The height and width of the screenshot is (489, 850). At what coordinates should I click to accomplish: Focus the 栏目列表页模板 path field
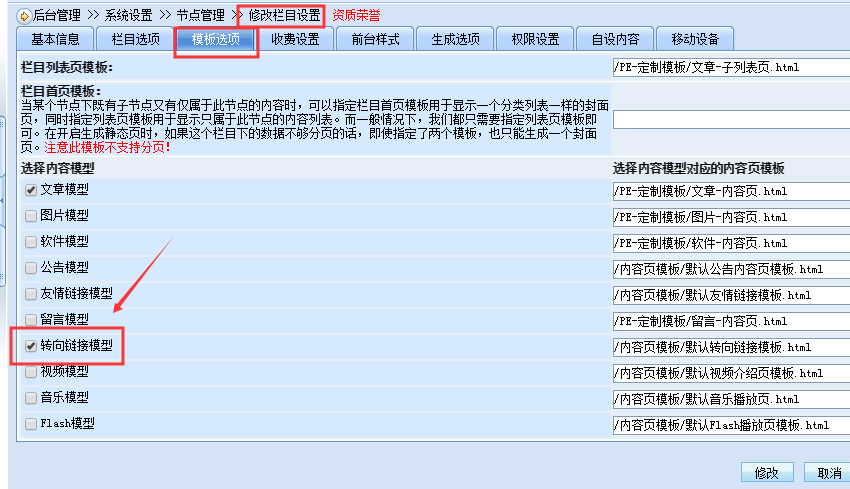click(730, 68)
